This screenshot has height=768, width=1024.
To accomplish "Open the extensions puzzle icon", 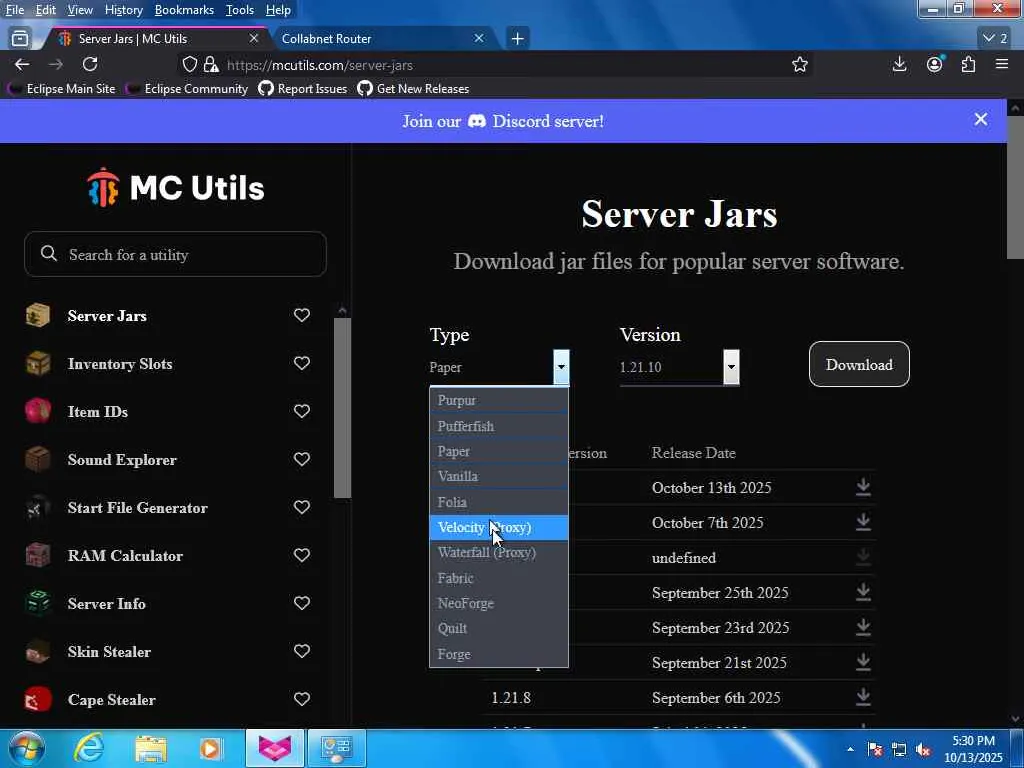I will coord(968,64).
